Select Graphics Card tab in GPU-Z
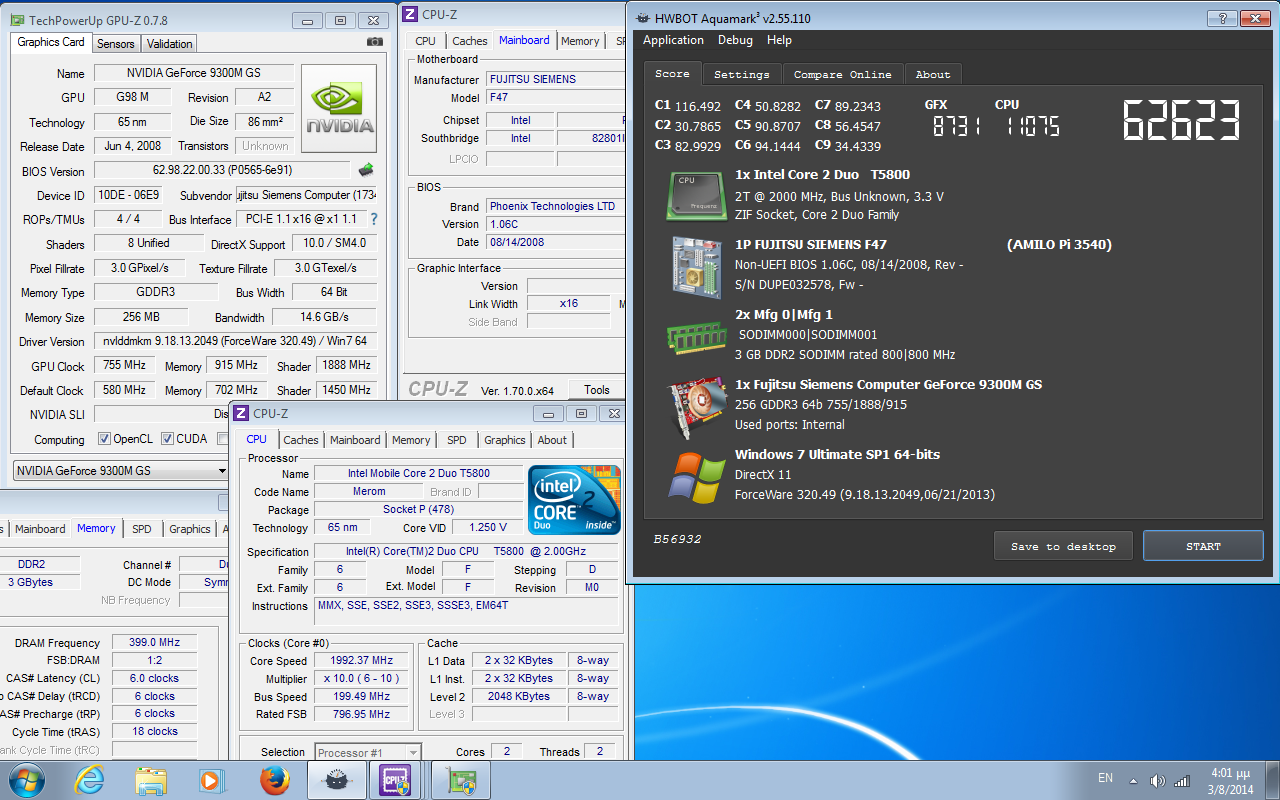 pyautogui.click(x=51, y=42)
